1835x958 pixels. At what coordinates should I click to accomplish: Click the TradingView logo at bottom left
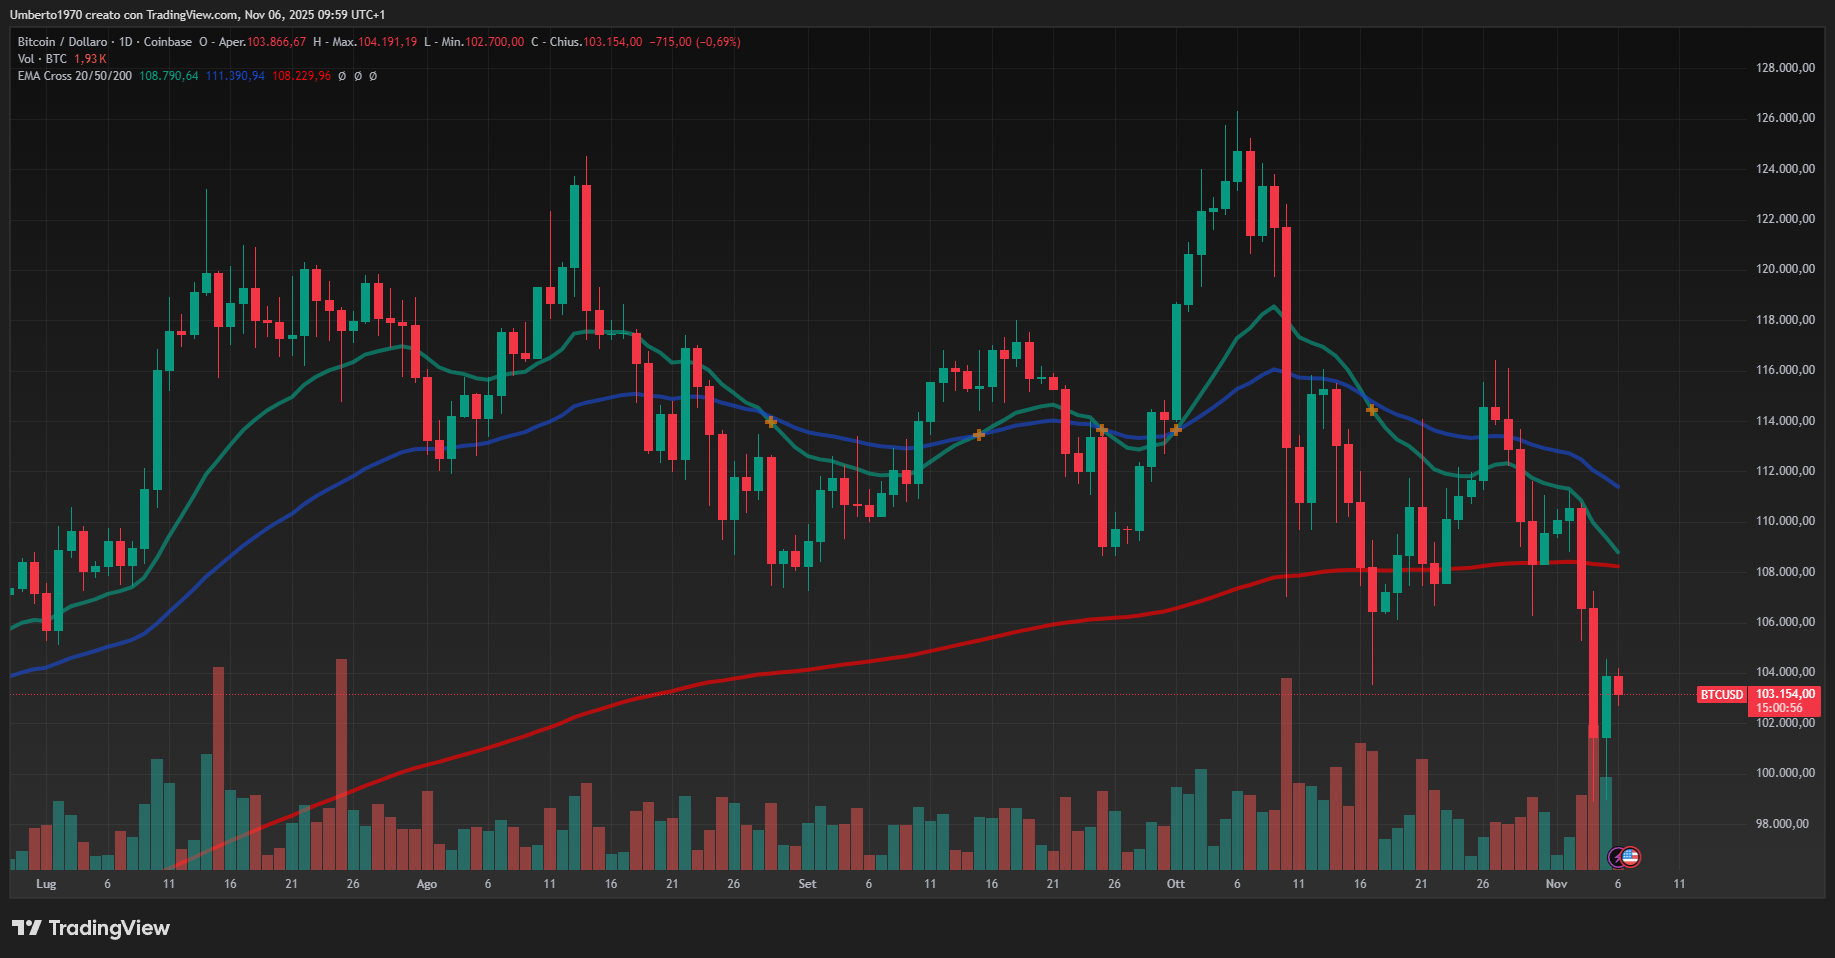[91, 928]
